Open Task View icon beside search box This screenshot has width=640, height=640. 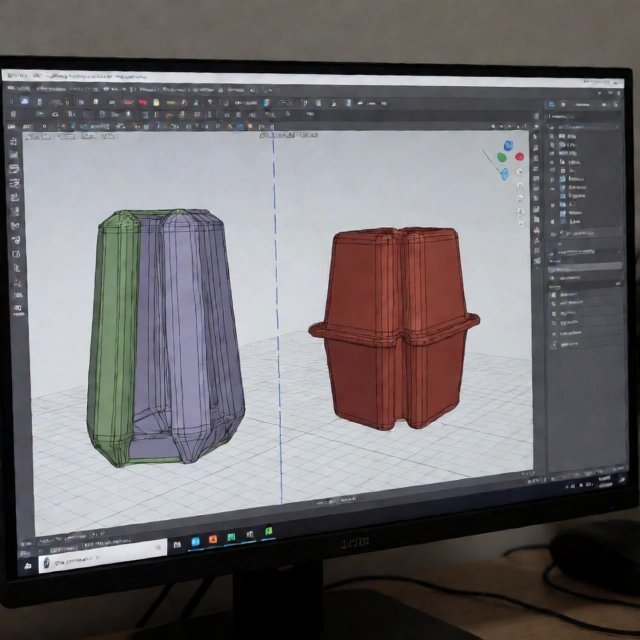pos(177,544)
